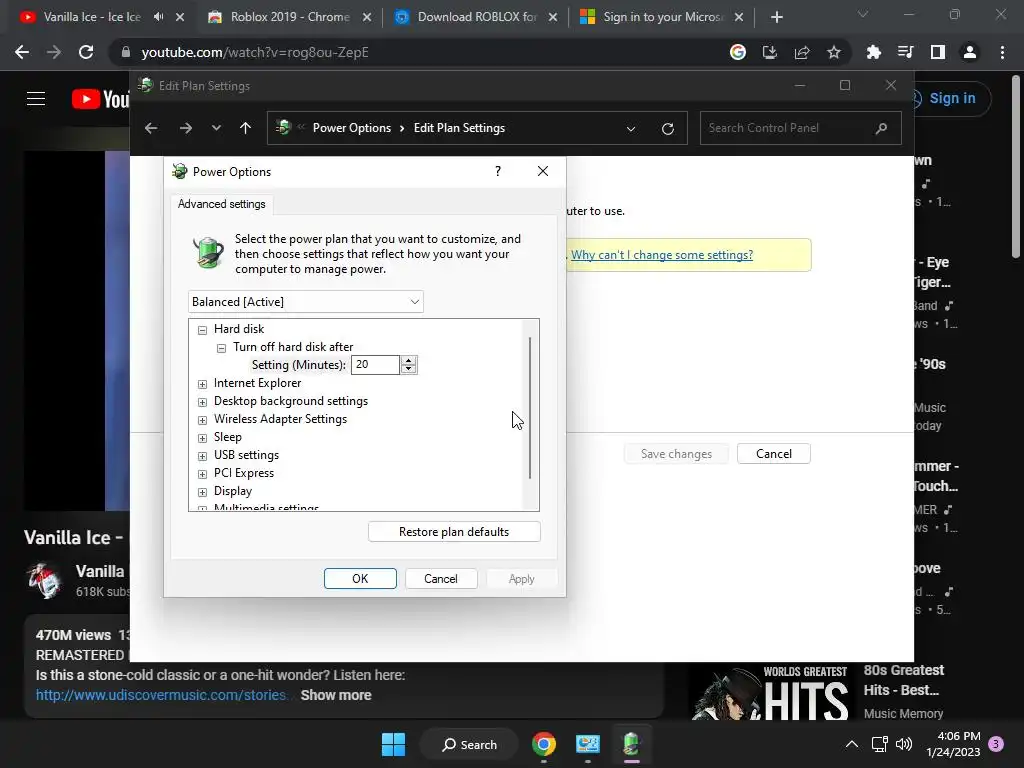
Task: Show hidden system tray icons
Action: coord(852,744)
